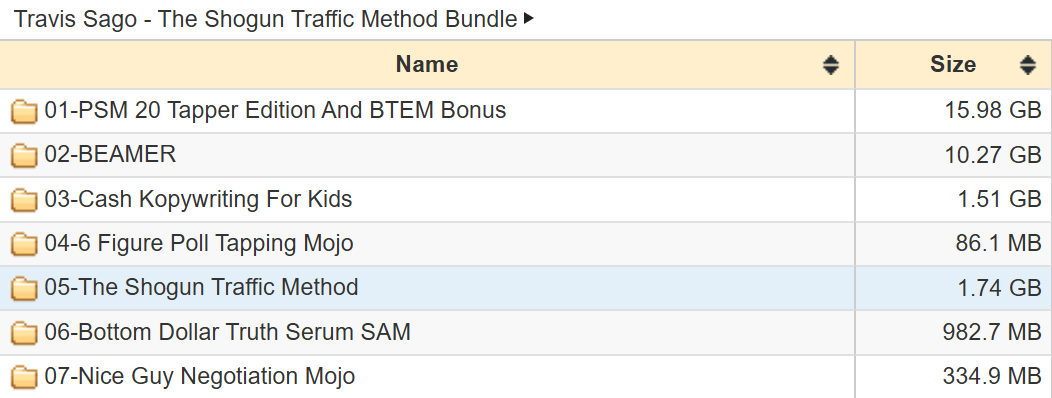Click the Travis Sago bundle breadcrumb title
Image resolution: width=1052 pixels, height=398 pixels.
266,19
